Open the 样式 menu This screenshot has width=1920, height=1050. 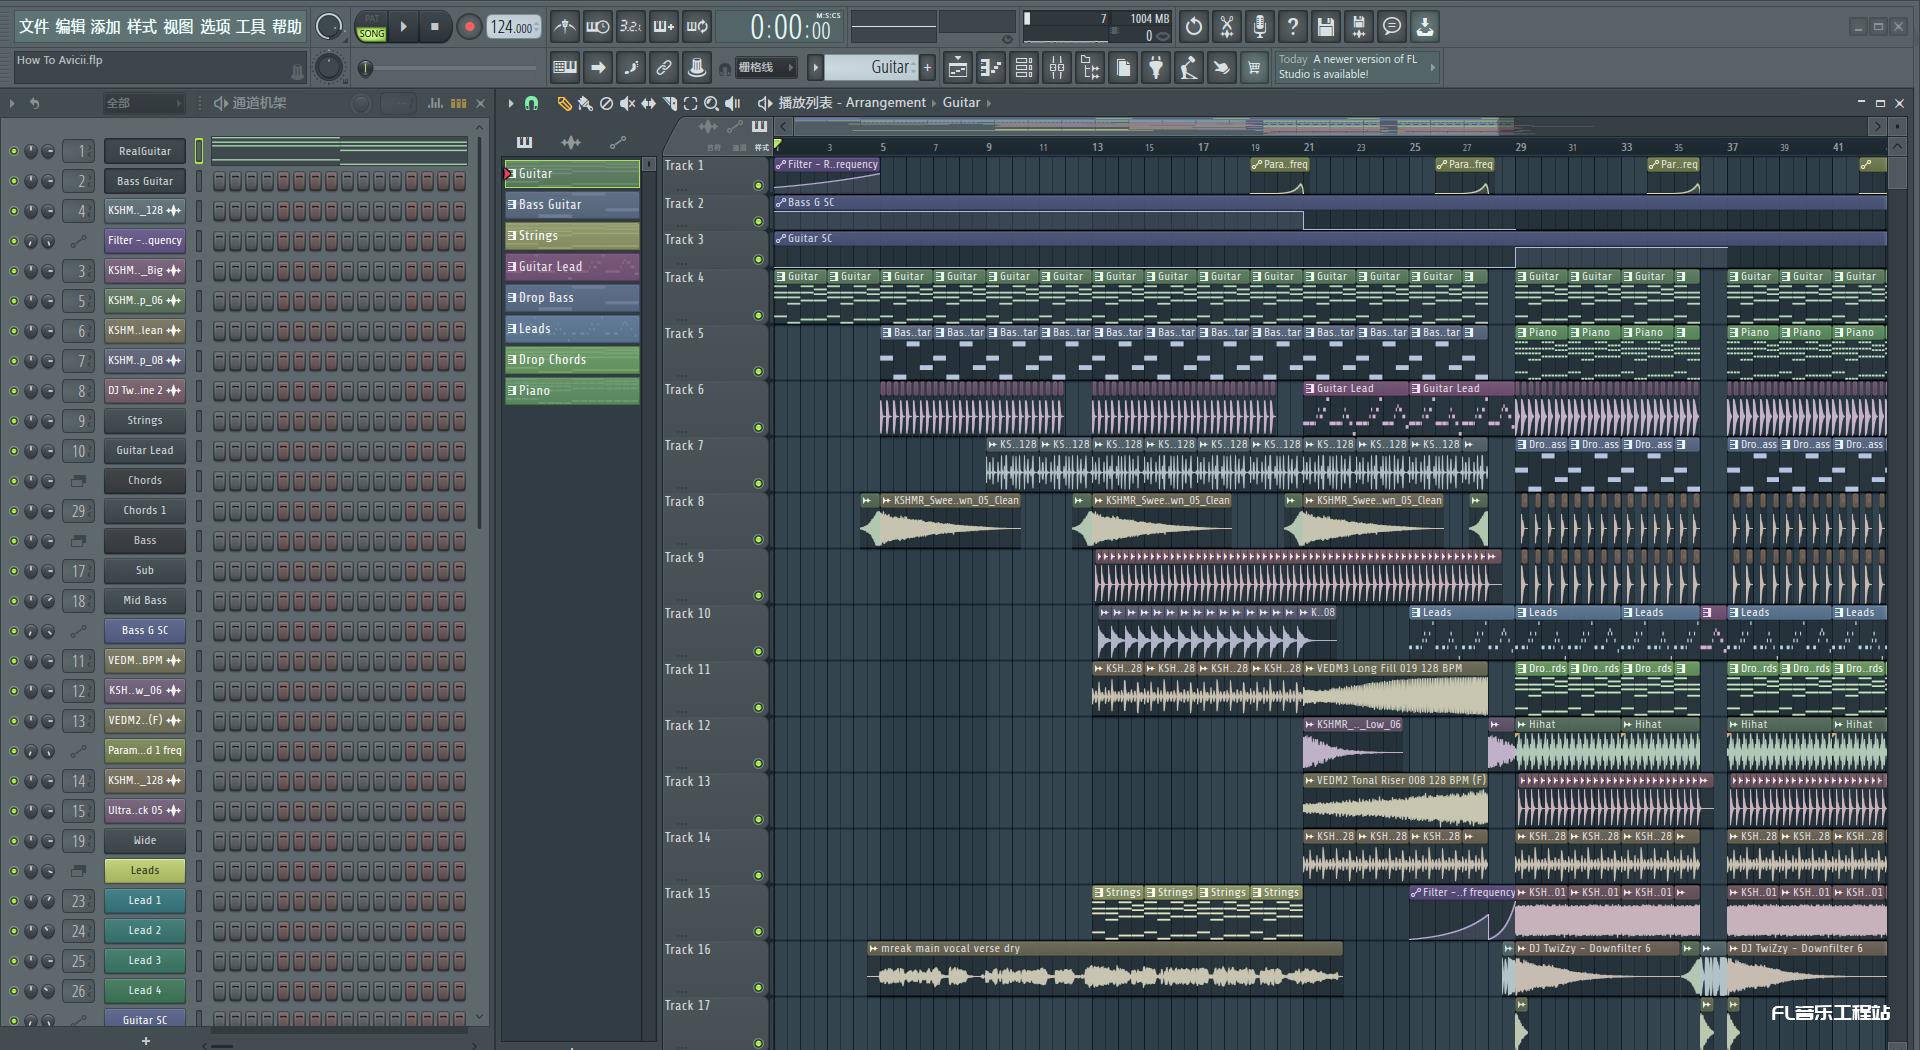click(142, 27)
